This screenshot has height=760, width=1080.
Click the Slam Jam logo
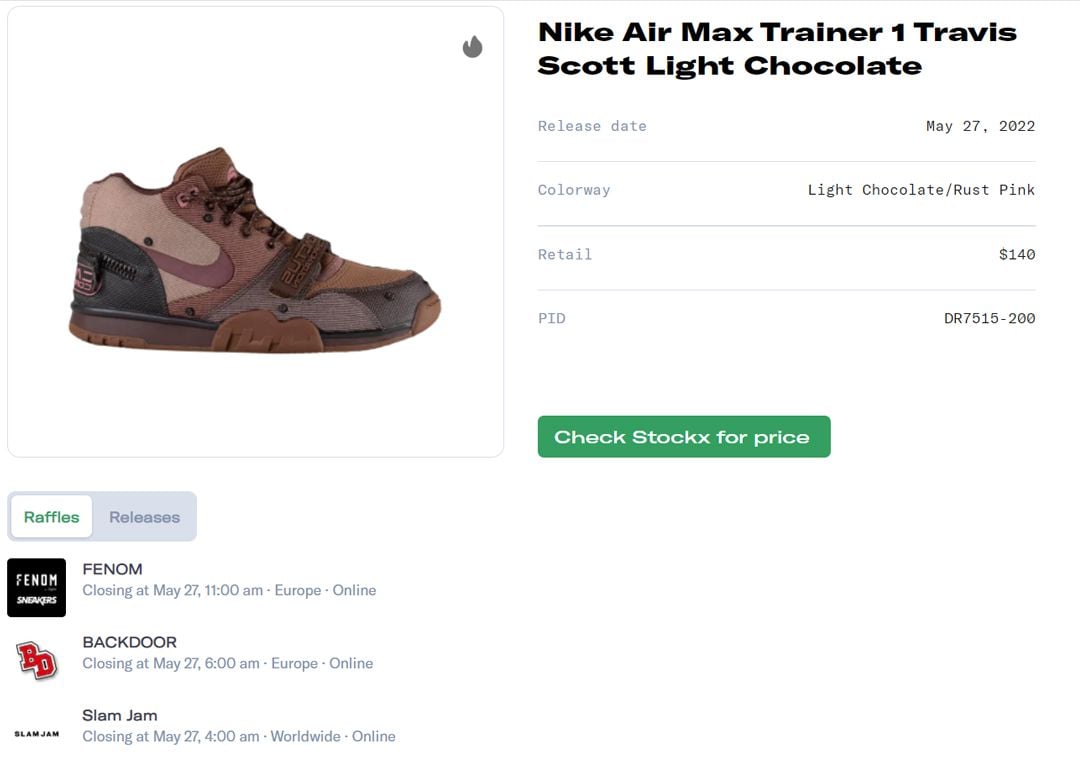(x=36, y=734)
